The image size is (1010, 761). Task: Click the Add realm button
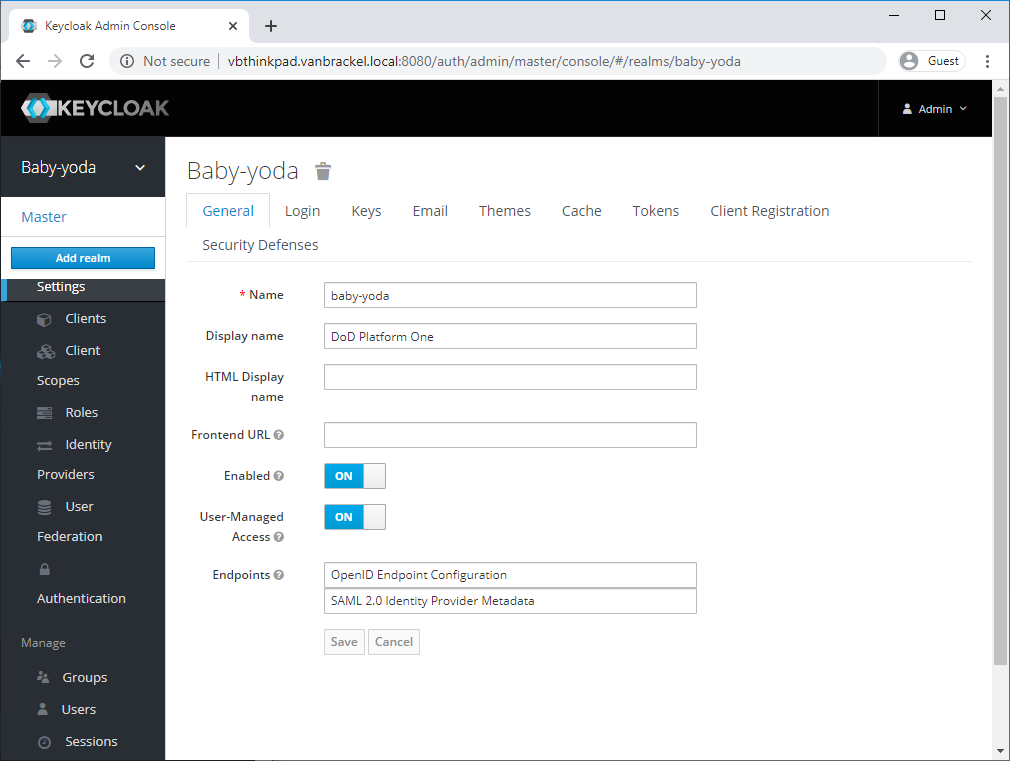[83, 258]
